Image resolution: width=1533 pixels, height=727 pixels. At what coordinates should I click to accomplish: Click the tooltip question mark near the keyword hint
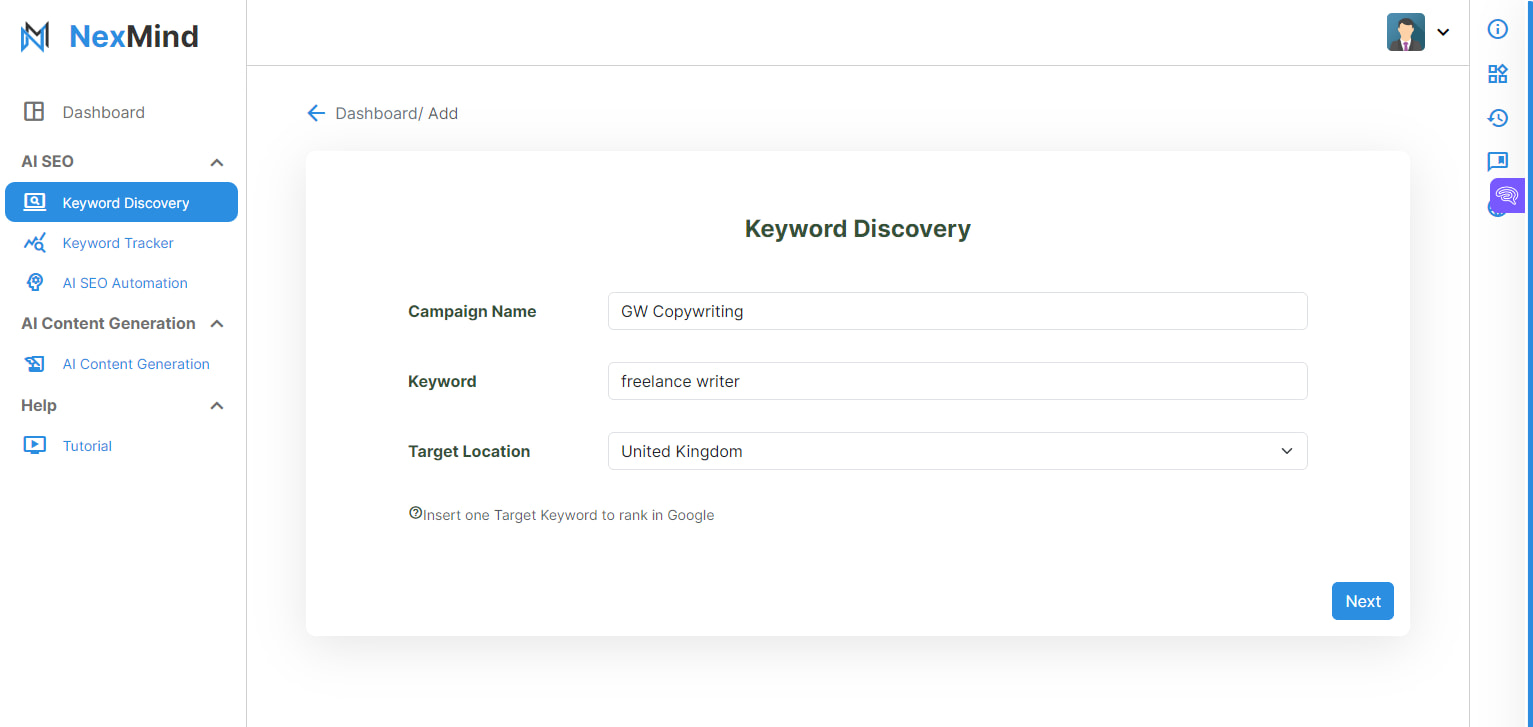click(415, 512)
